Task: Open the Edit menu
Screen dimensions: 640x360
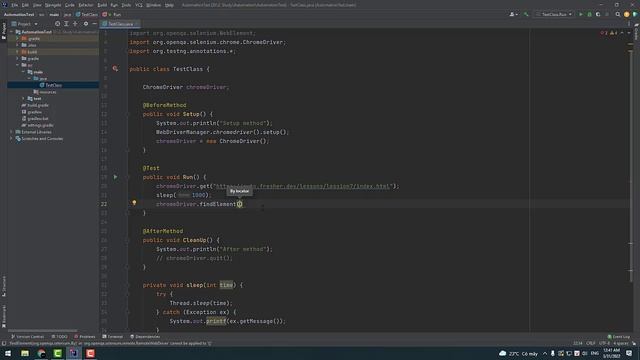Action: point(25,5)
